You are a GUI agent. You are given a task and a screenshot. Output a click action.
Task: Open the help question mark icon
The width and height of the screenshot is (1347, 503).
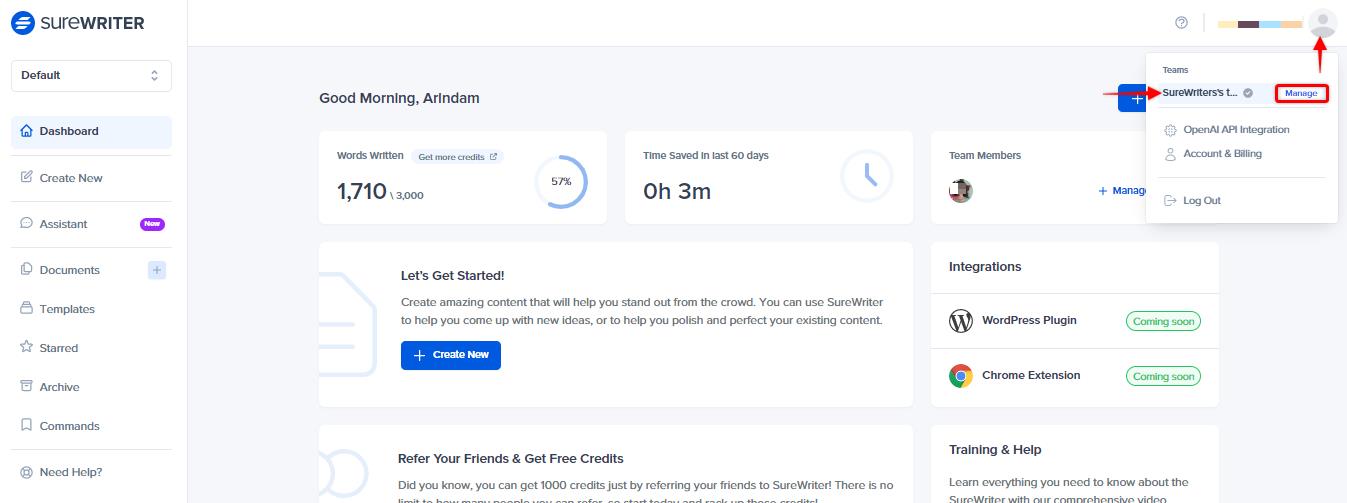click(1181, 23)
